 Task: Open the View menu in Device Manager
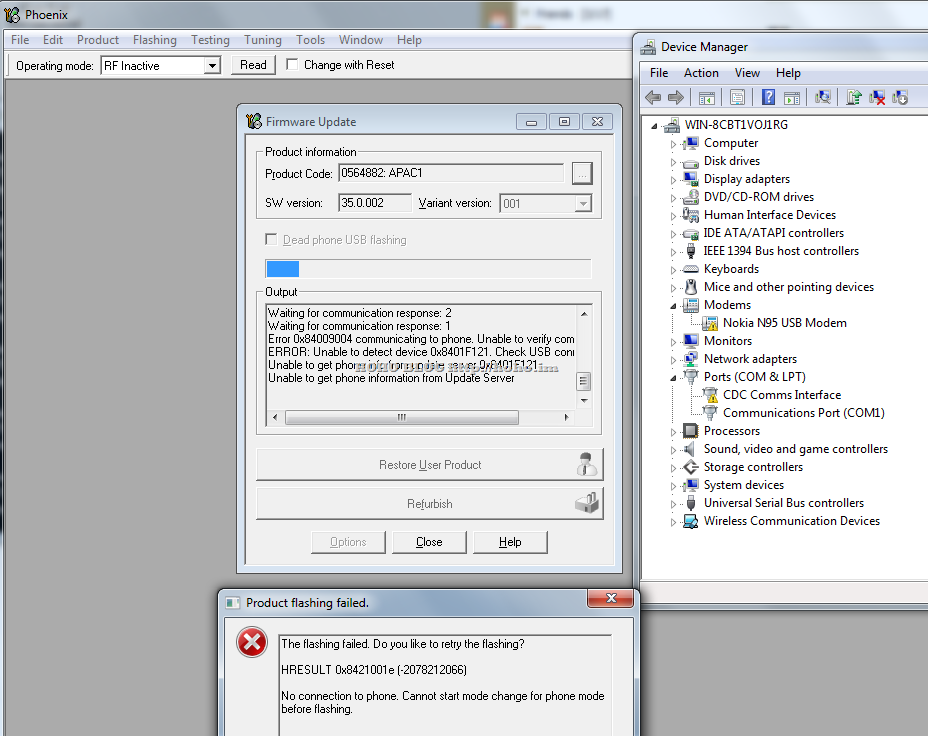[x=747, y=73]
